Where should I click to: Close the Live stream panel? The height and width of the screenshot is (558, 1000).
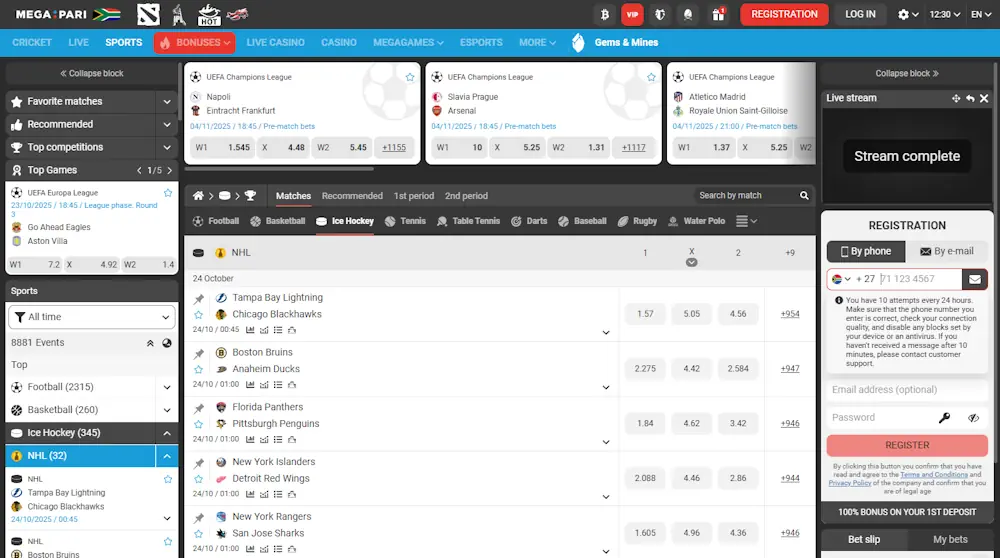[x=984, y=98]
